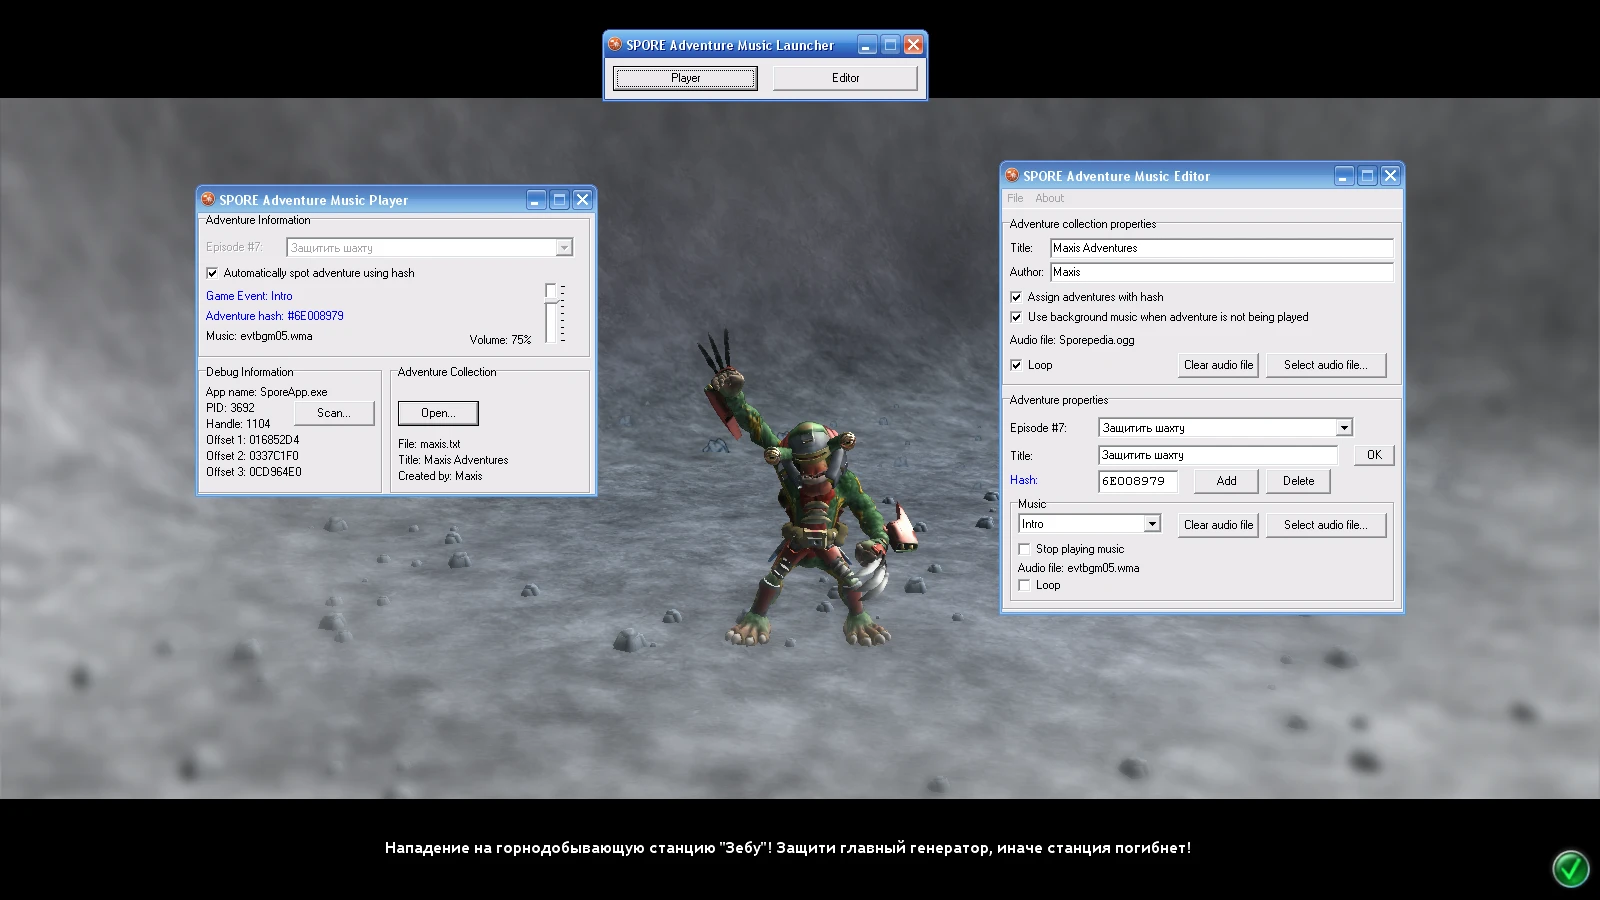Viewport: 1600px width, 900px height.
Task: Minimize the SPORE Adventure Music Player window
Action: pyautogui.click(x=536, y=200)
